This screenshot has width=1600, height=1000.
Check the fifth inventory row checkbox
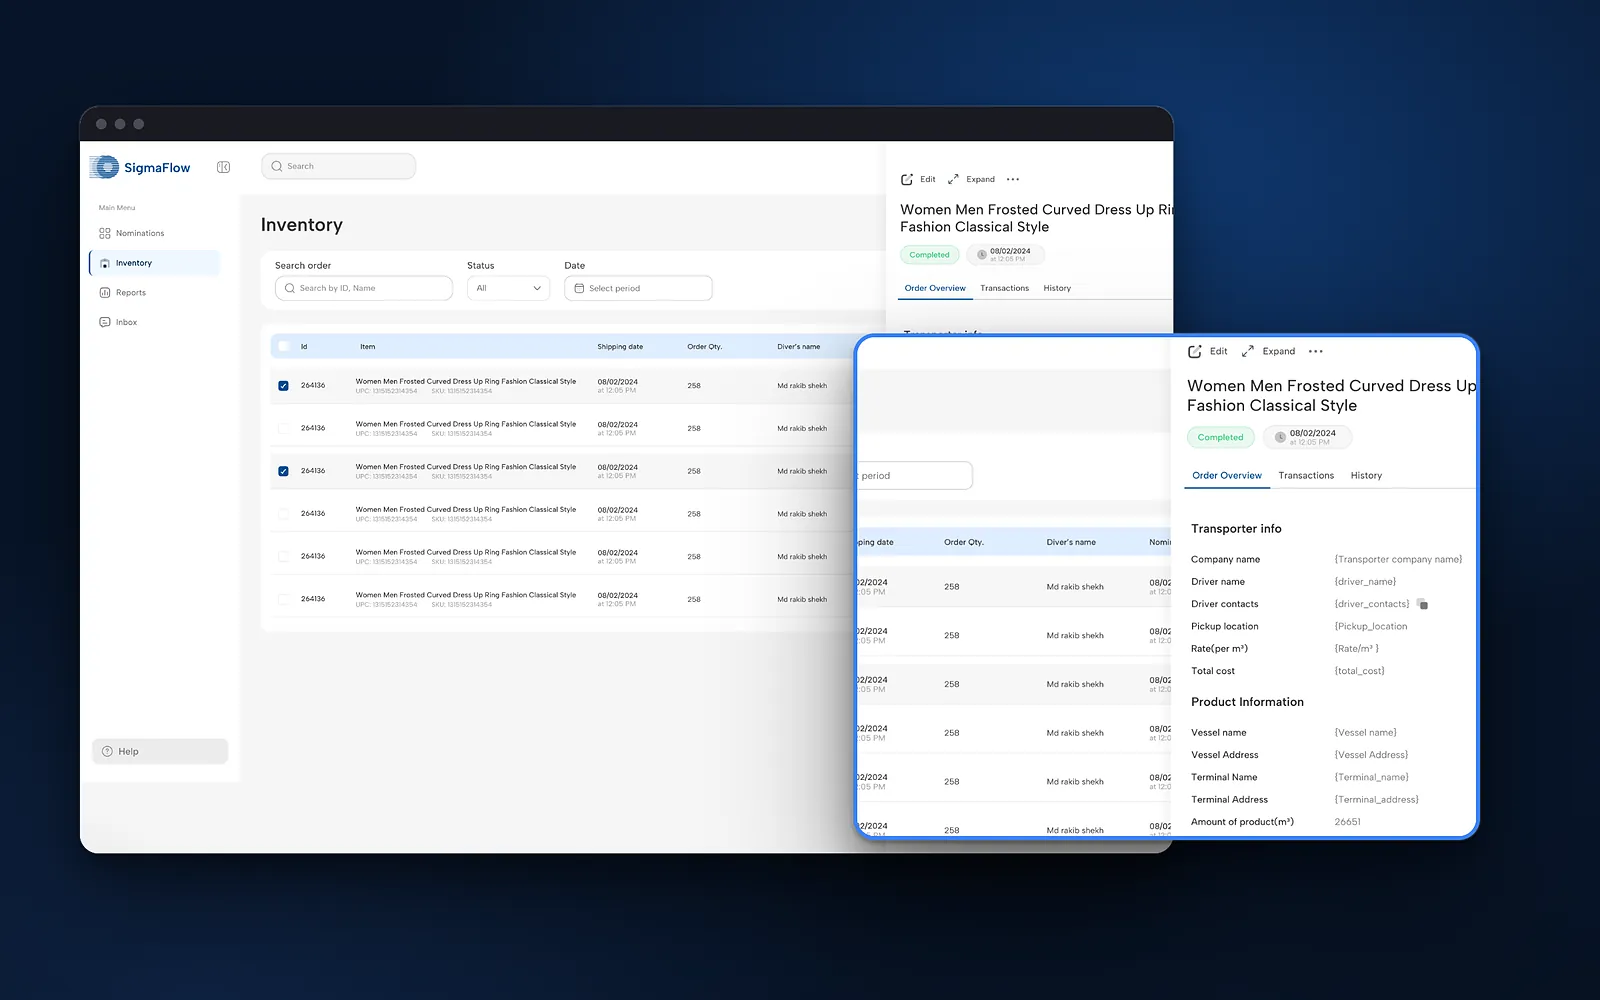[283, 556]
